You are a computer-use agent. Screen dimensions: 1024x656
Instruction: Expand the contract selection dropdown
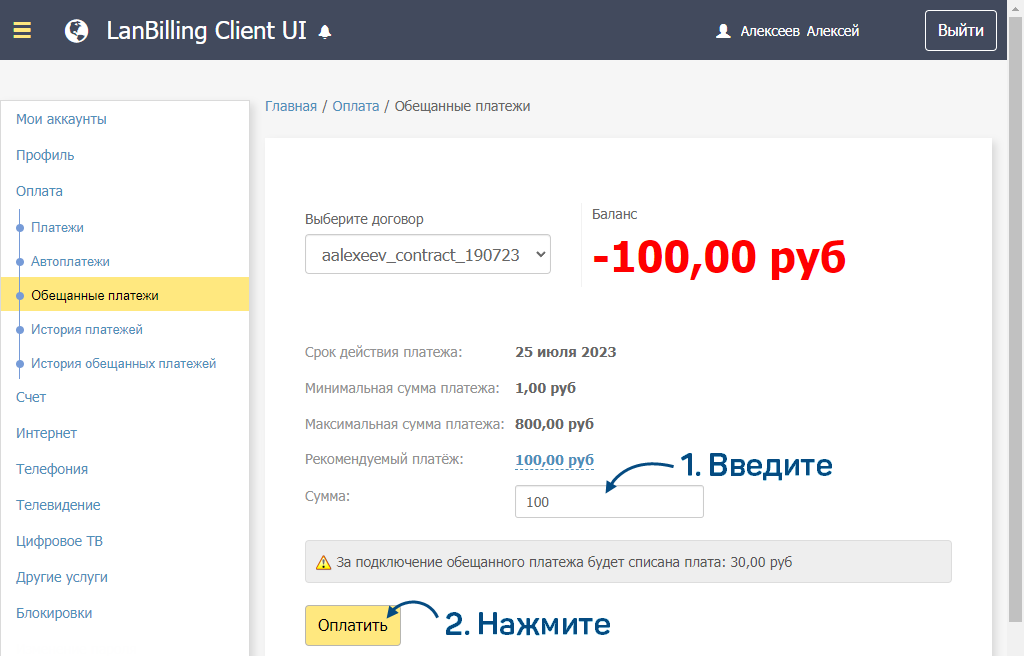coord(427,254)
